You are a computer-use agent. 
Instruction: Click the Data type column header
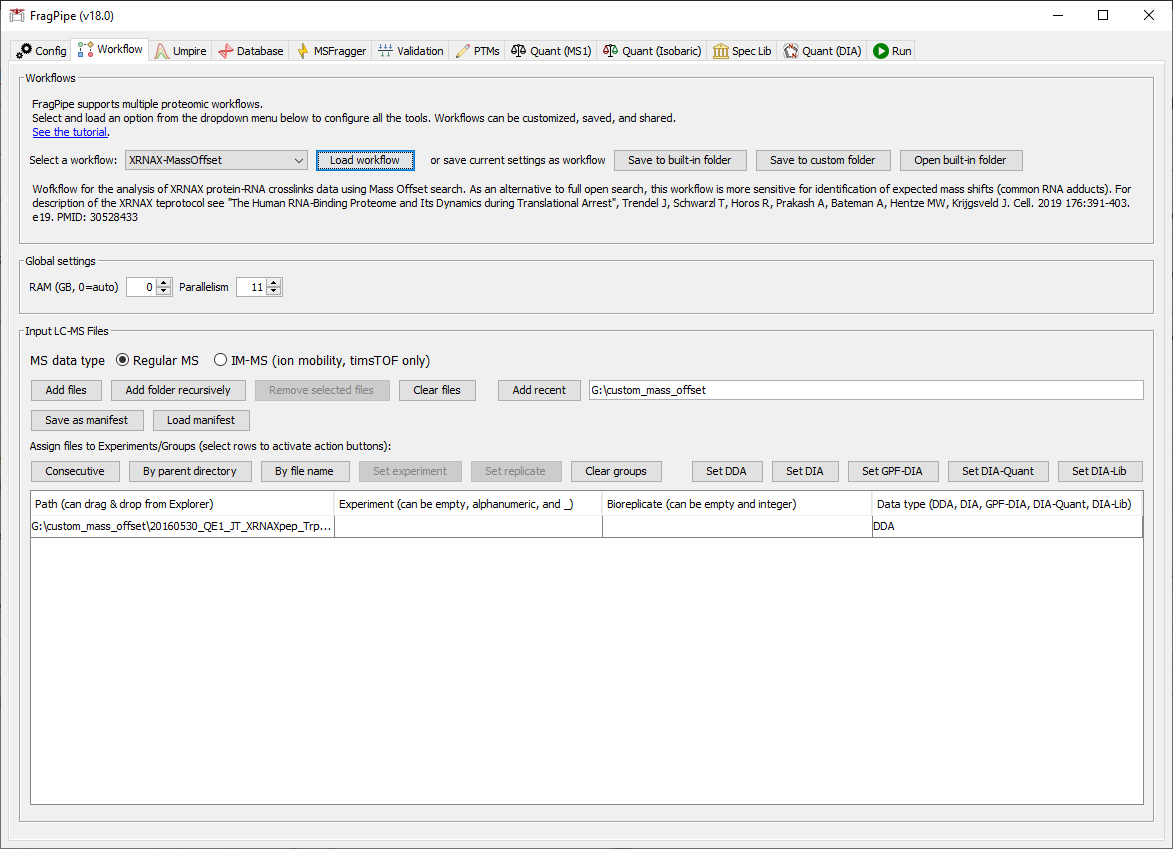[x=1007, y=504]
